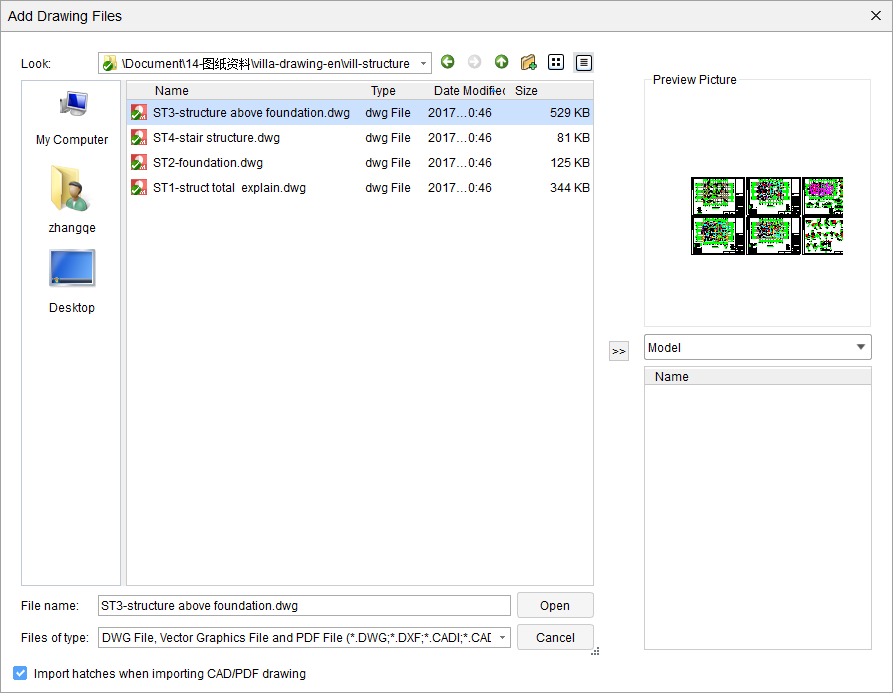Go up to the parent directory
This screenshot has height=693, width=893.
(x=502, y=63)
